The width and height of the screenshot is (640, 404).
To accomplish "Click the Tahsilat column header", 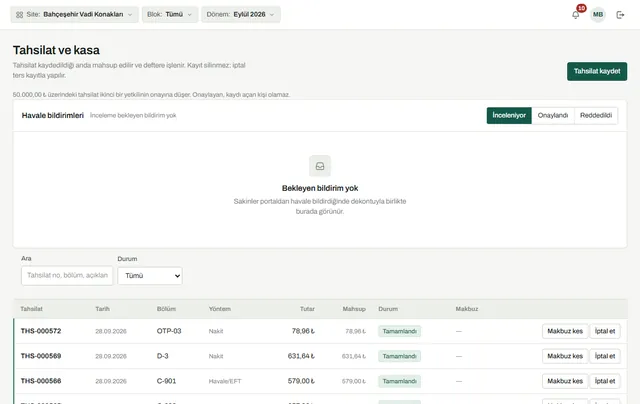I will point(31,309).
